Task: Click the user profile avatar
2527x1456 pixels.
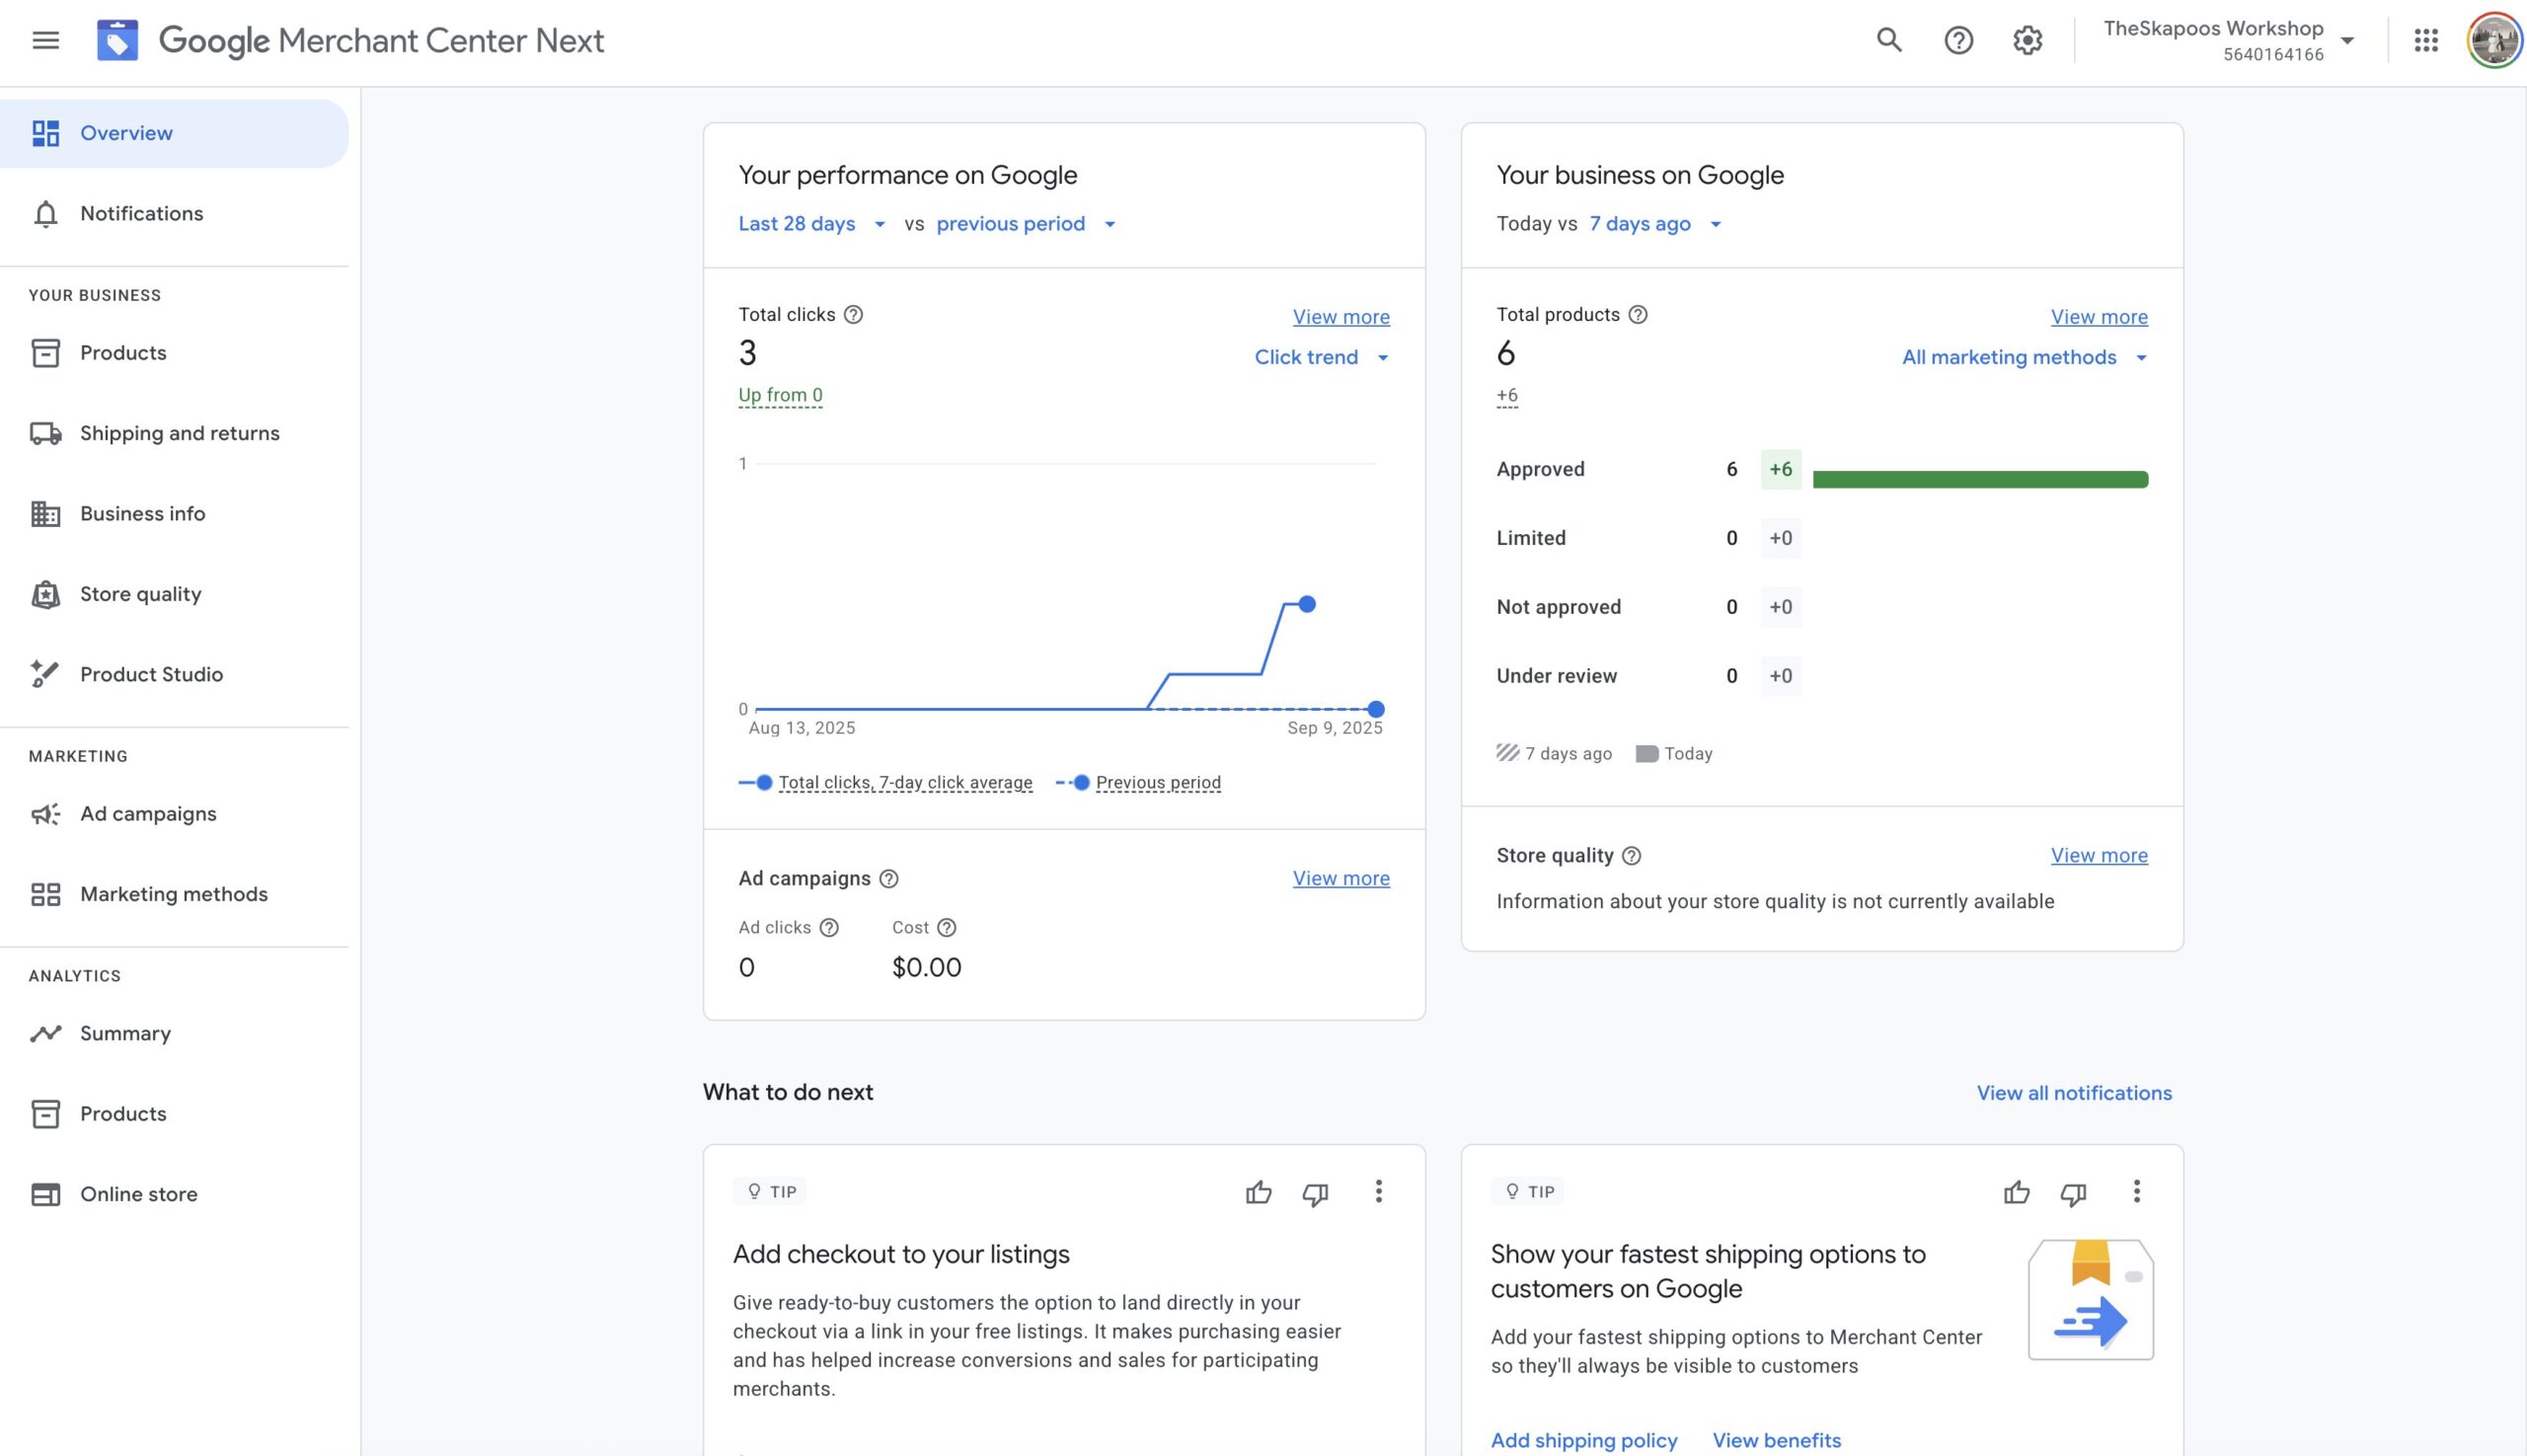Action: click(2493, 40)
